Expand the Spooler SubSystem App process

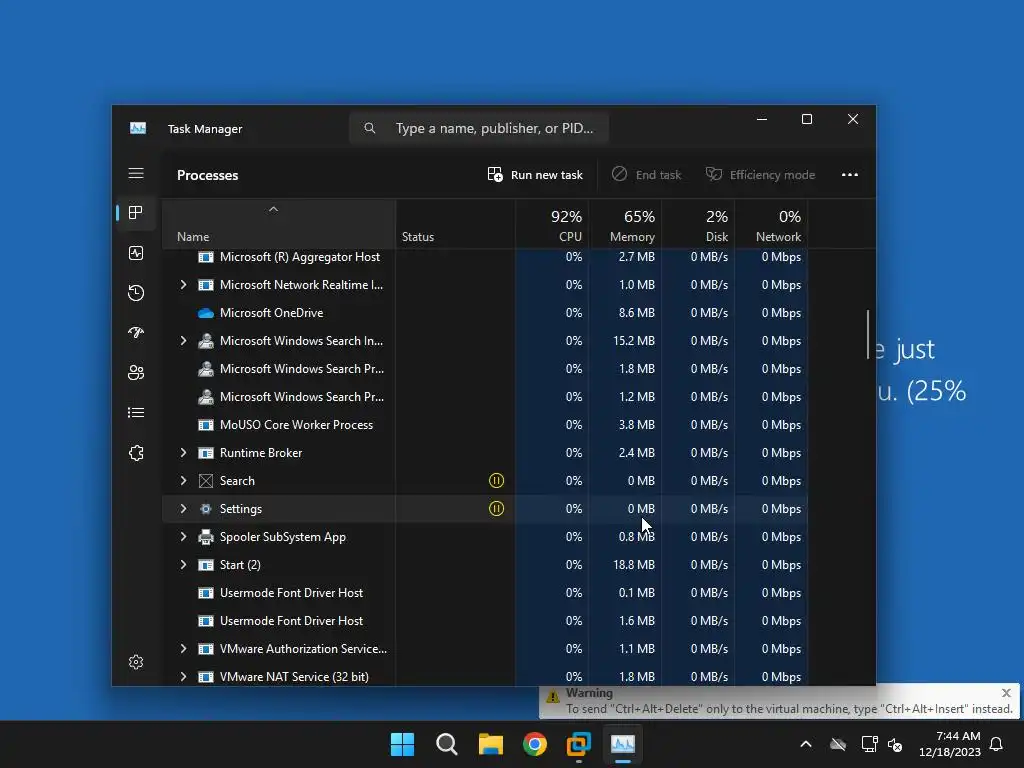pos(184,537)
